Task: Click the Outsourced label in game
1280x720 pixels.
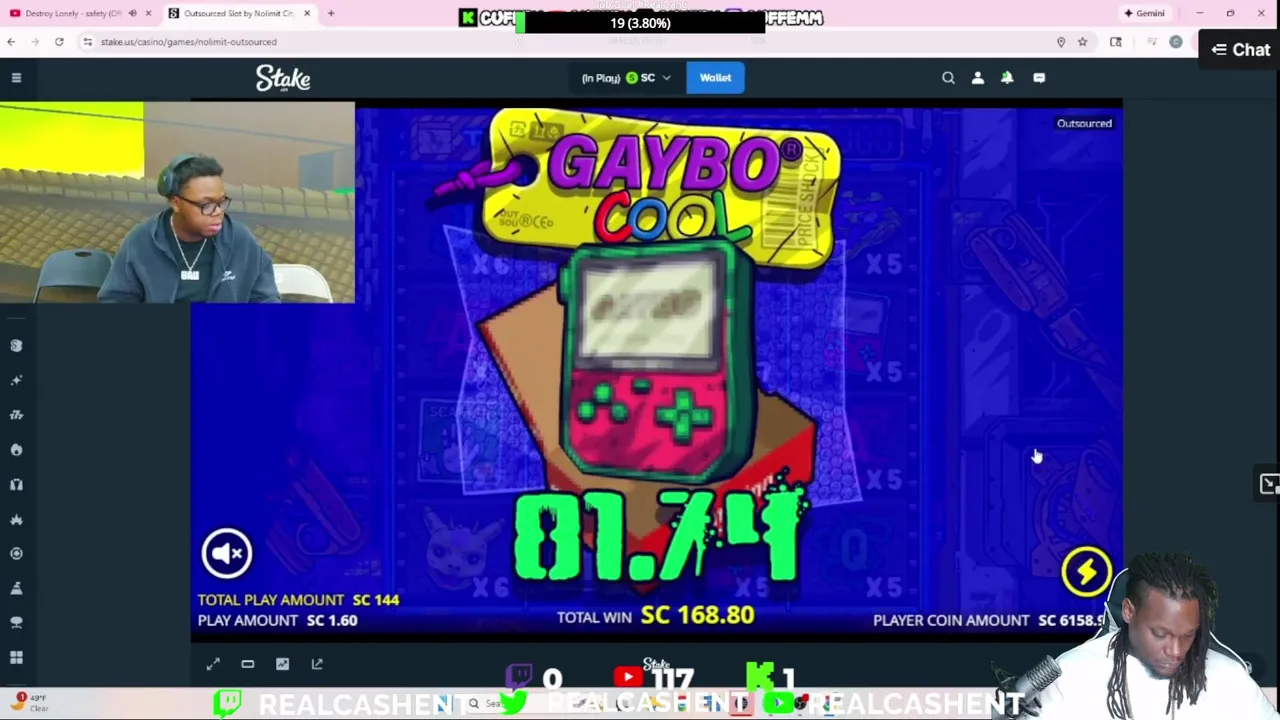Action: pyautogui.click(x=1084, y=123)
